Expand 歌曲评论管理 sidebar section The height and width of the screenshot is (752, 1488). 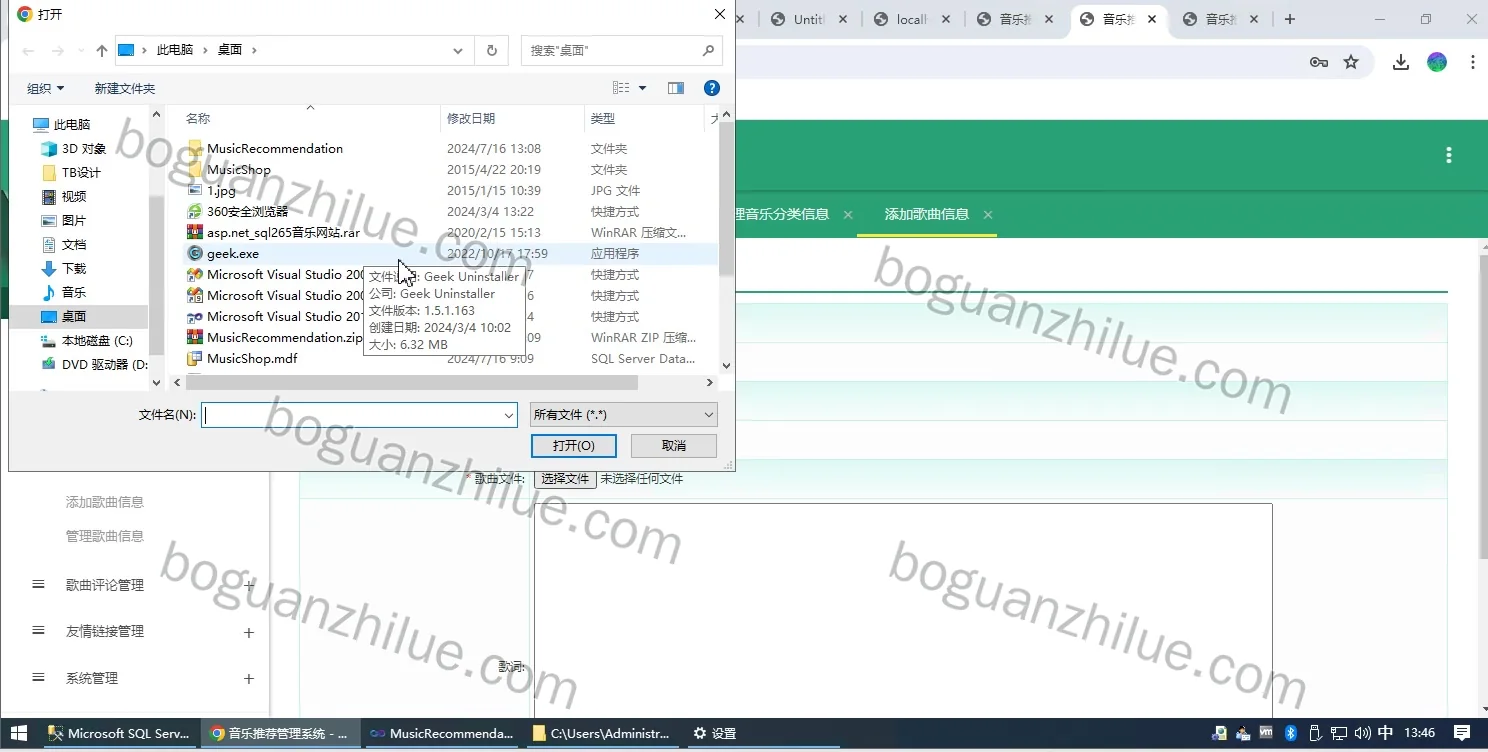tap(248, 585)
